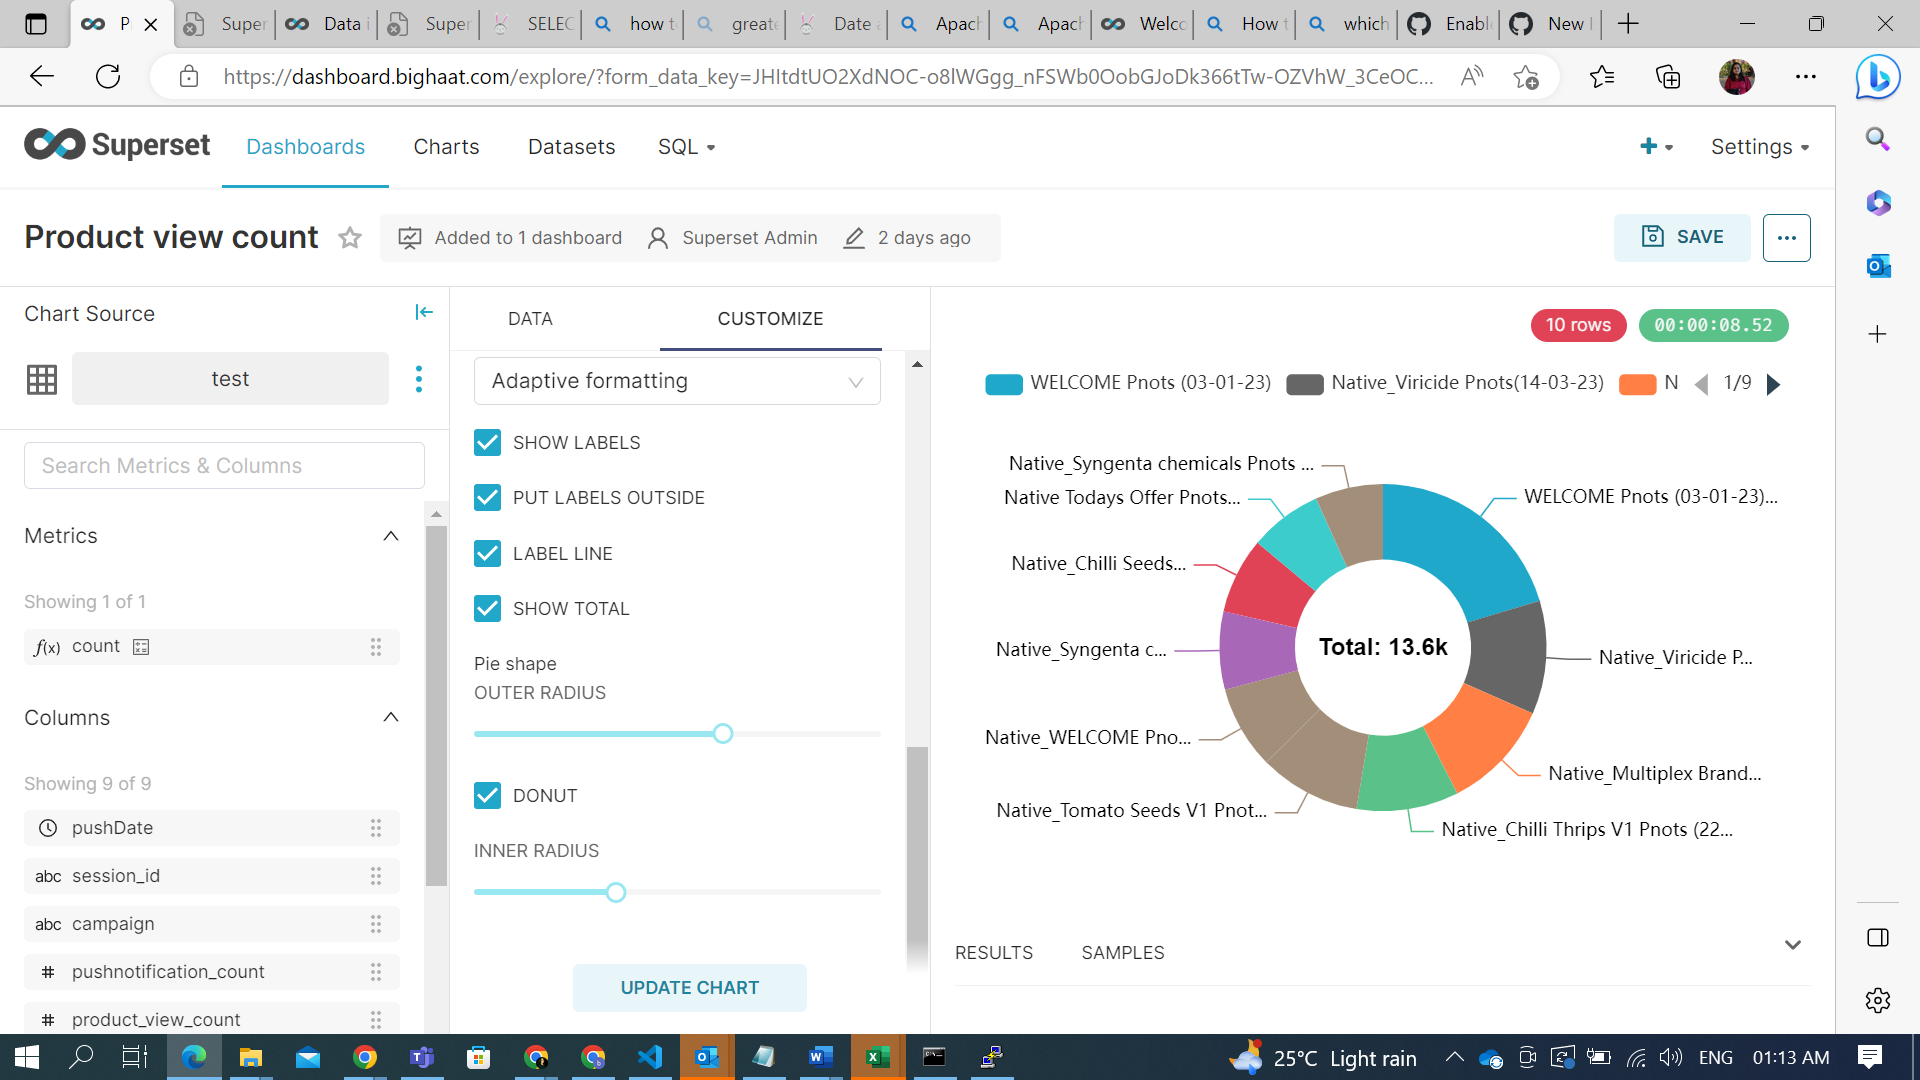1920x1080 pixels.
Task: Collapse the Metrics section
Action: click(x=391, y=536)
